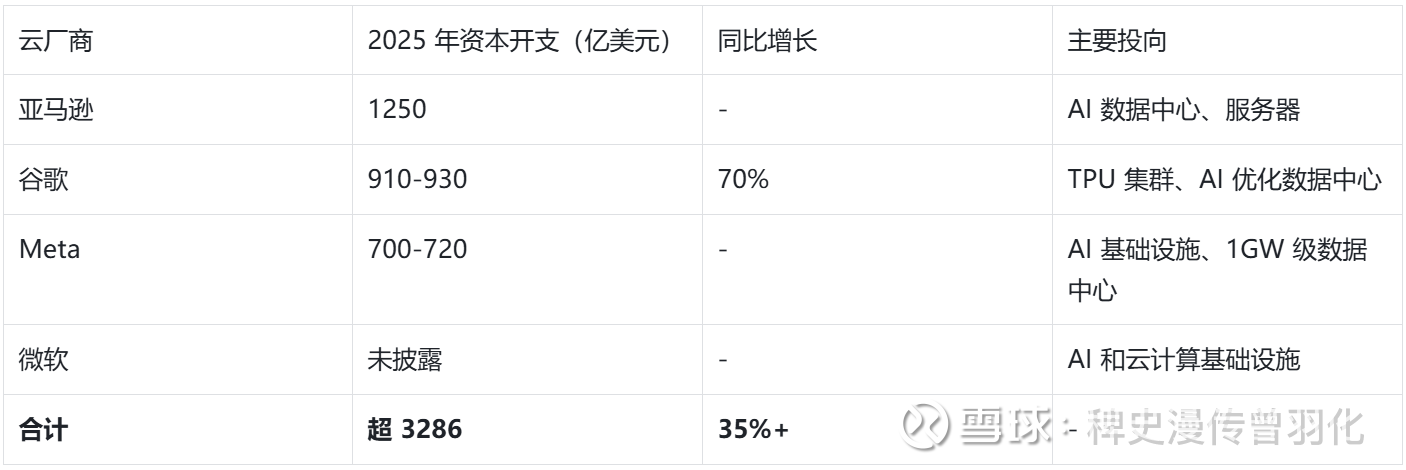Select the 未披露 cell
Viewport: 1406px width, 470px height.
click(405, 360)
